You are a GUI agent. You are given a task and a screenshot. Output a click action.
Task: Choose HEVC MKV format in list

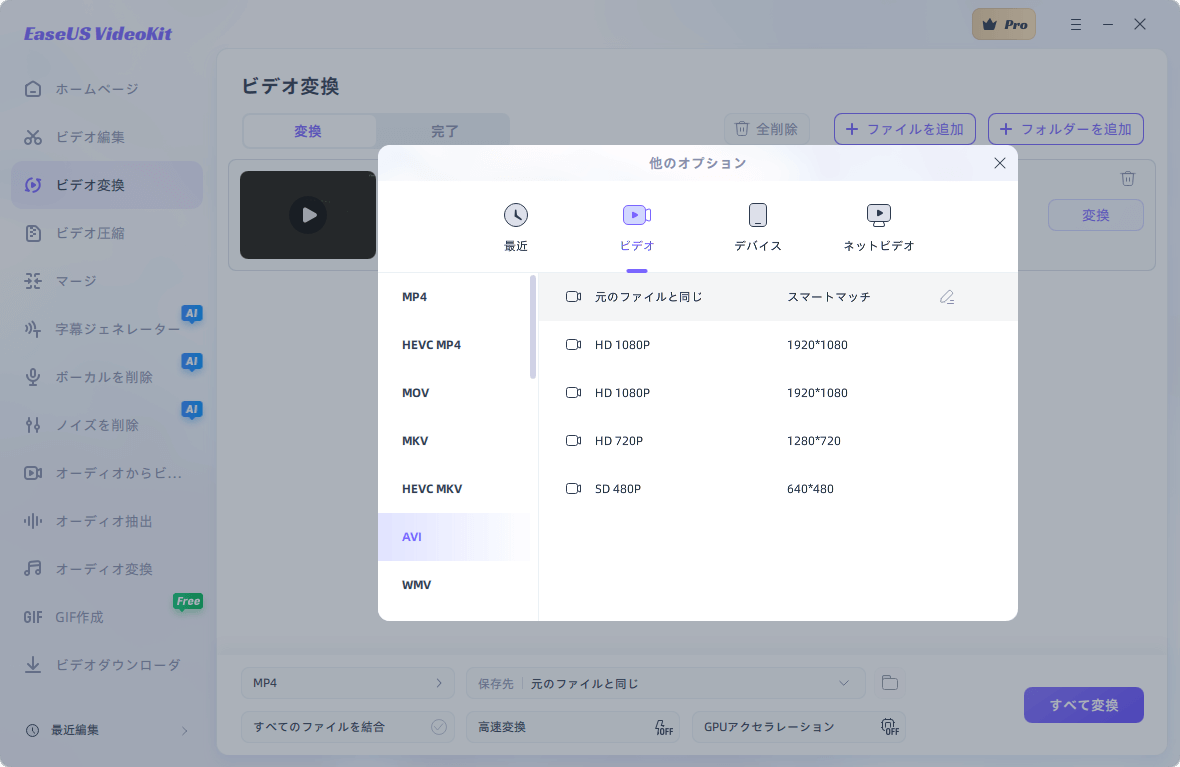click(454, 489)
